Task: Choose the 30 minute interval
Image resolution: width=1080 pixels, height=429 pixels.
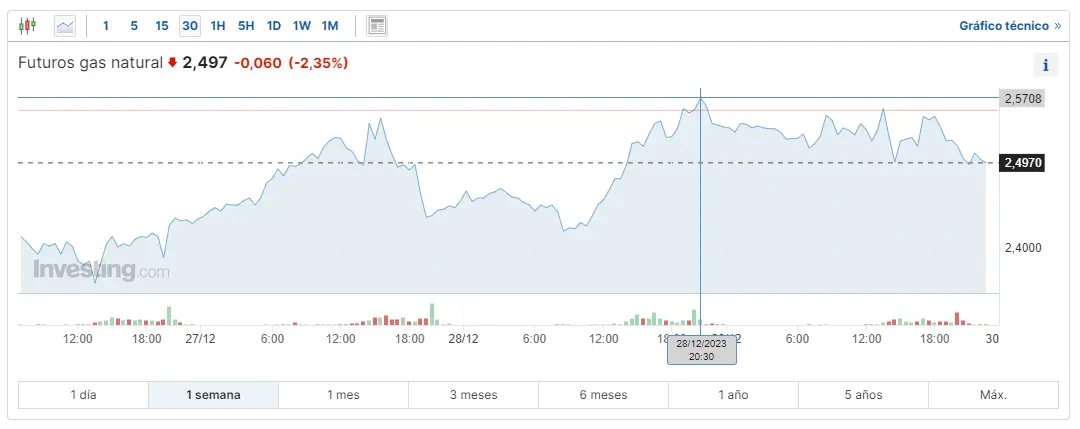Action: tap(190, 25)
